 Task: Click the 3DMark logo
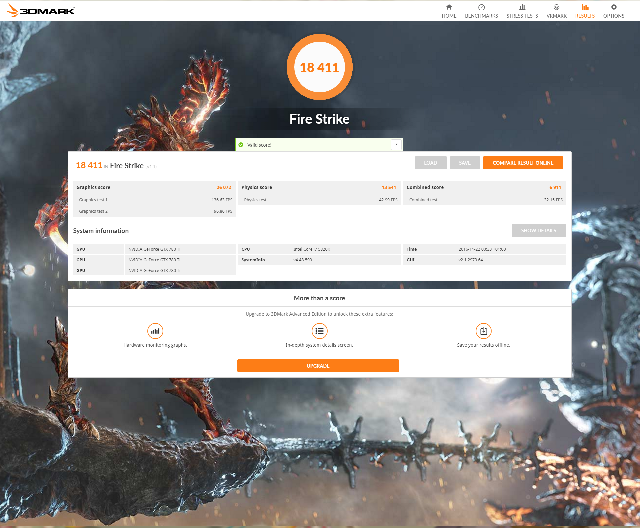pyautogui.click(x=41, y=11)
